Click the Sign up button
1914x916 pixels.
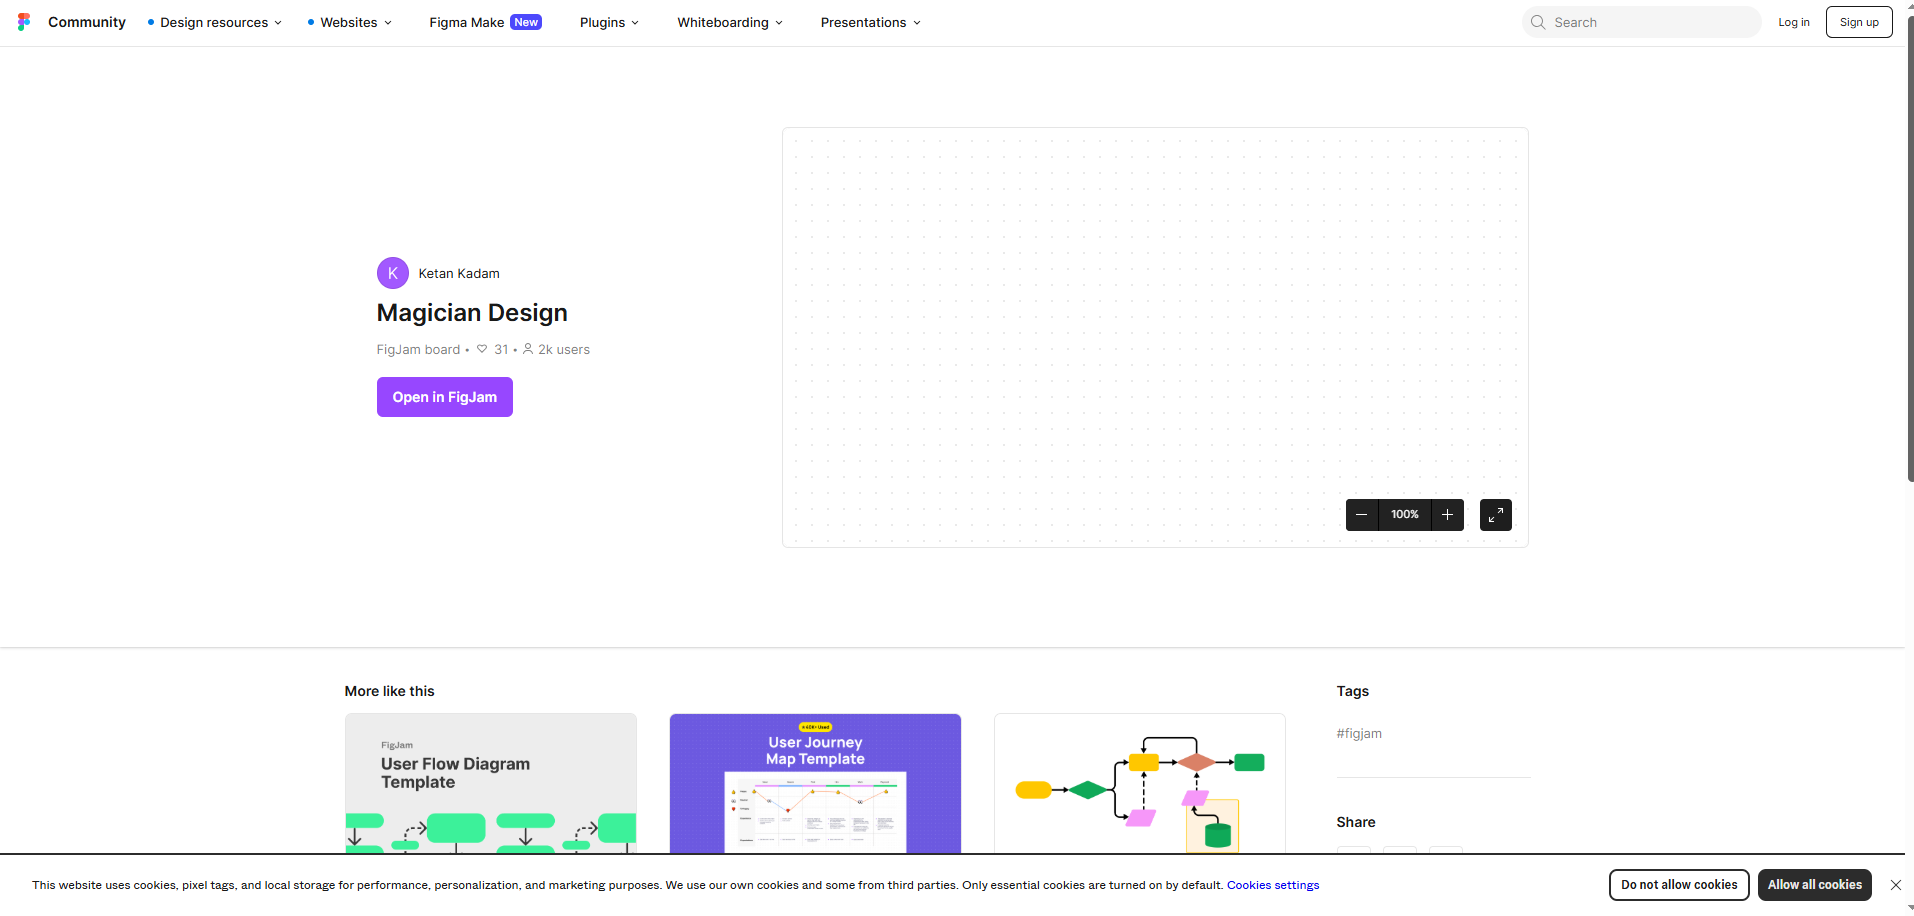(1858, 22)
